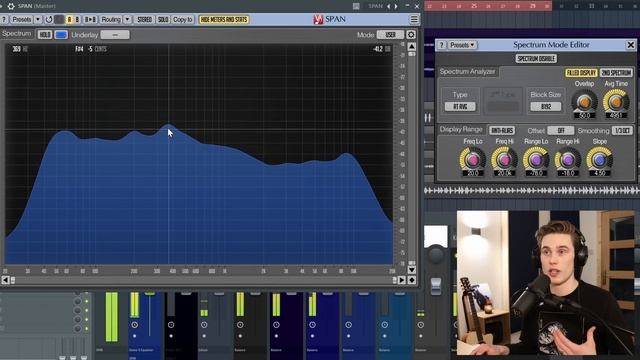This screenshot has width=640, height=360.
Task: Click the Copy to button
Action: point(182,20)
